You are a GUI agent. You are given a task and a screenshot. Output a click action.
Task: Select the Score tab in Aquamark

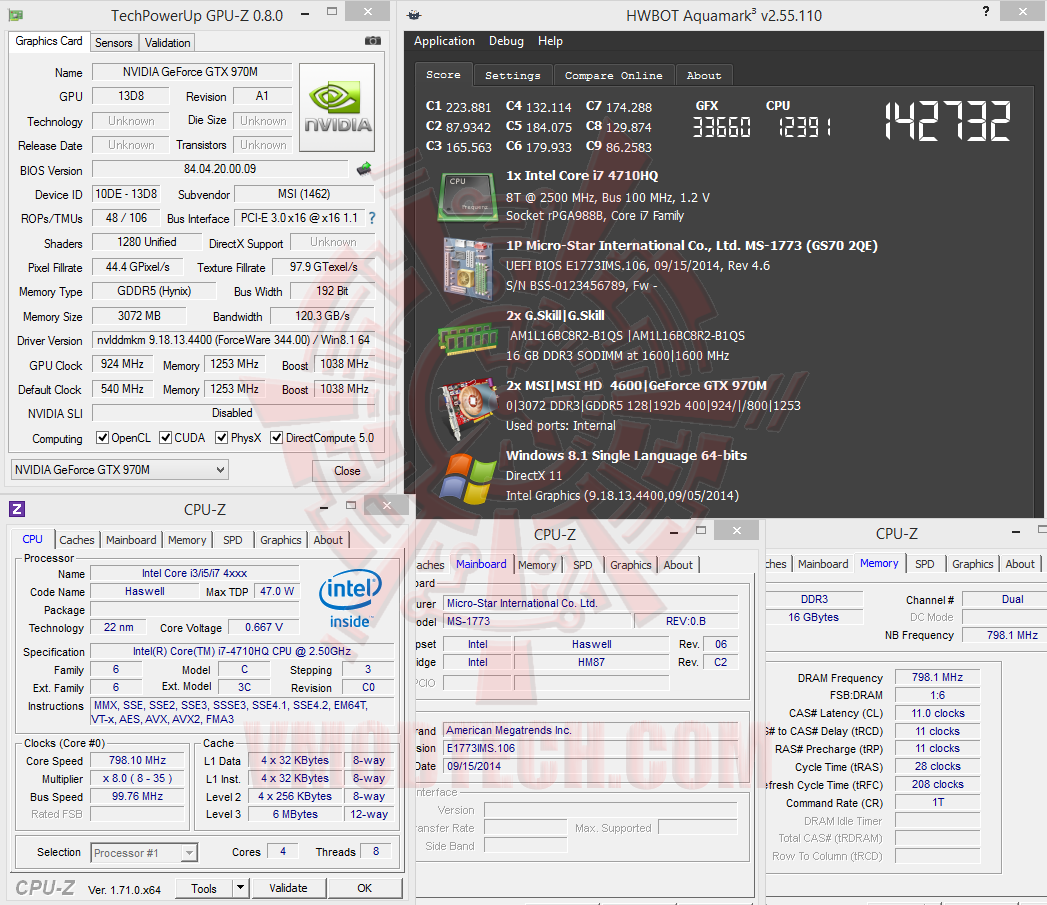click(443, 75)
